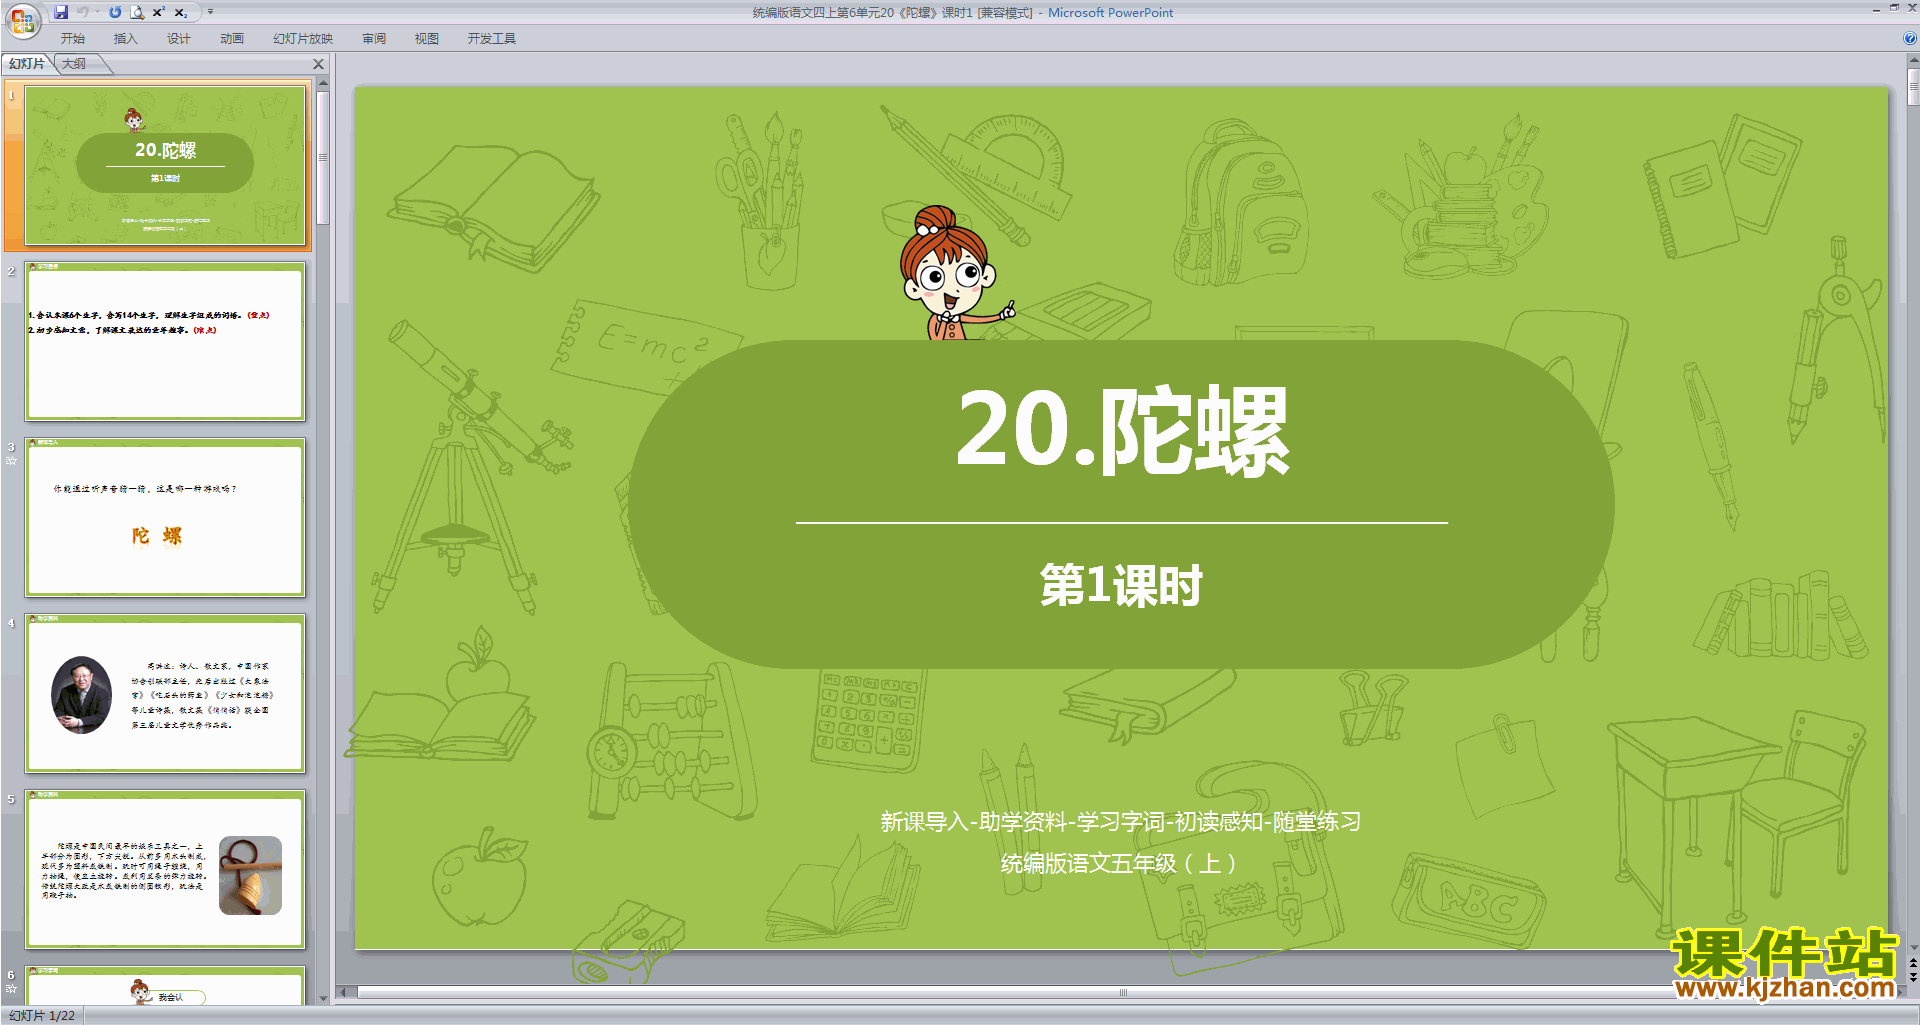
Task: Switch to the 大纲 outline tab
Action: pos(74,64)
